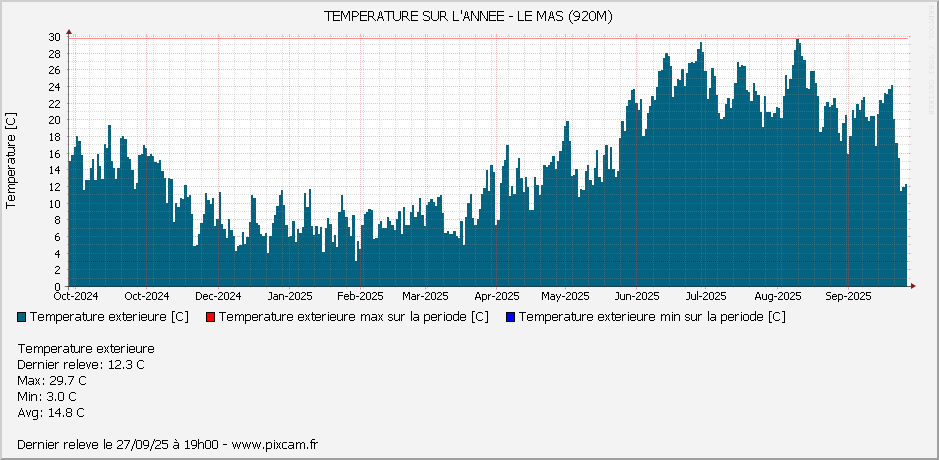This screenshot has width=939, height=460.
Task: Click the teal Temperature exterieure legend swatch
Action: pyautogui.click(x=23, y=317)
